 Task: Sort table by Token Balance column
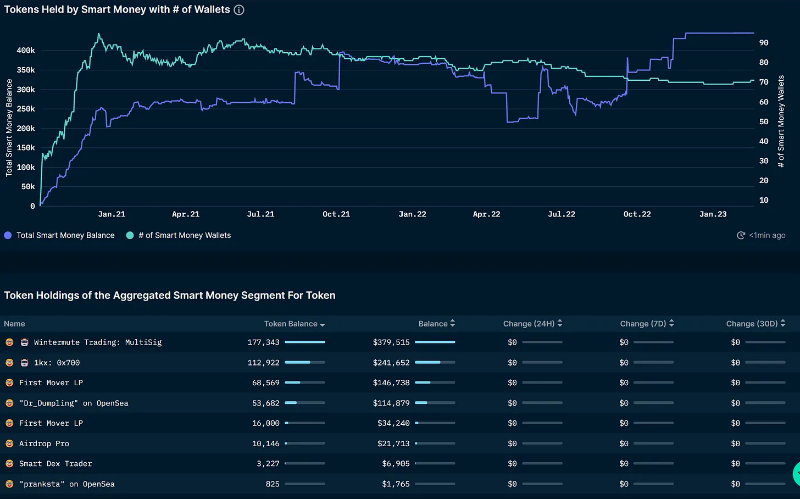click(292, 323)
